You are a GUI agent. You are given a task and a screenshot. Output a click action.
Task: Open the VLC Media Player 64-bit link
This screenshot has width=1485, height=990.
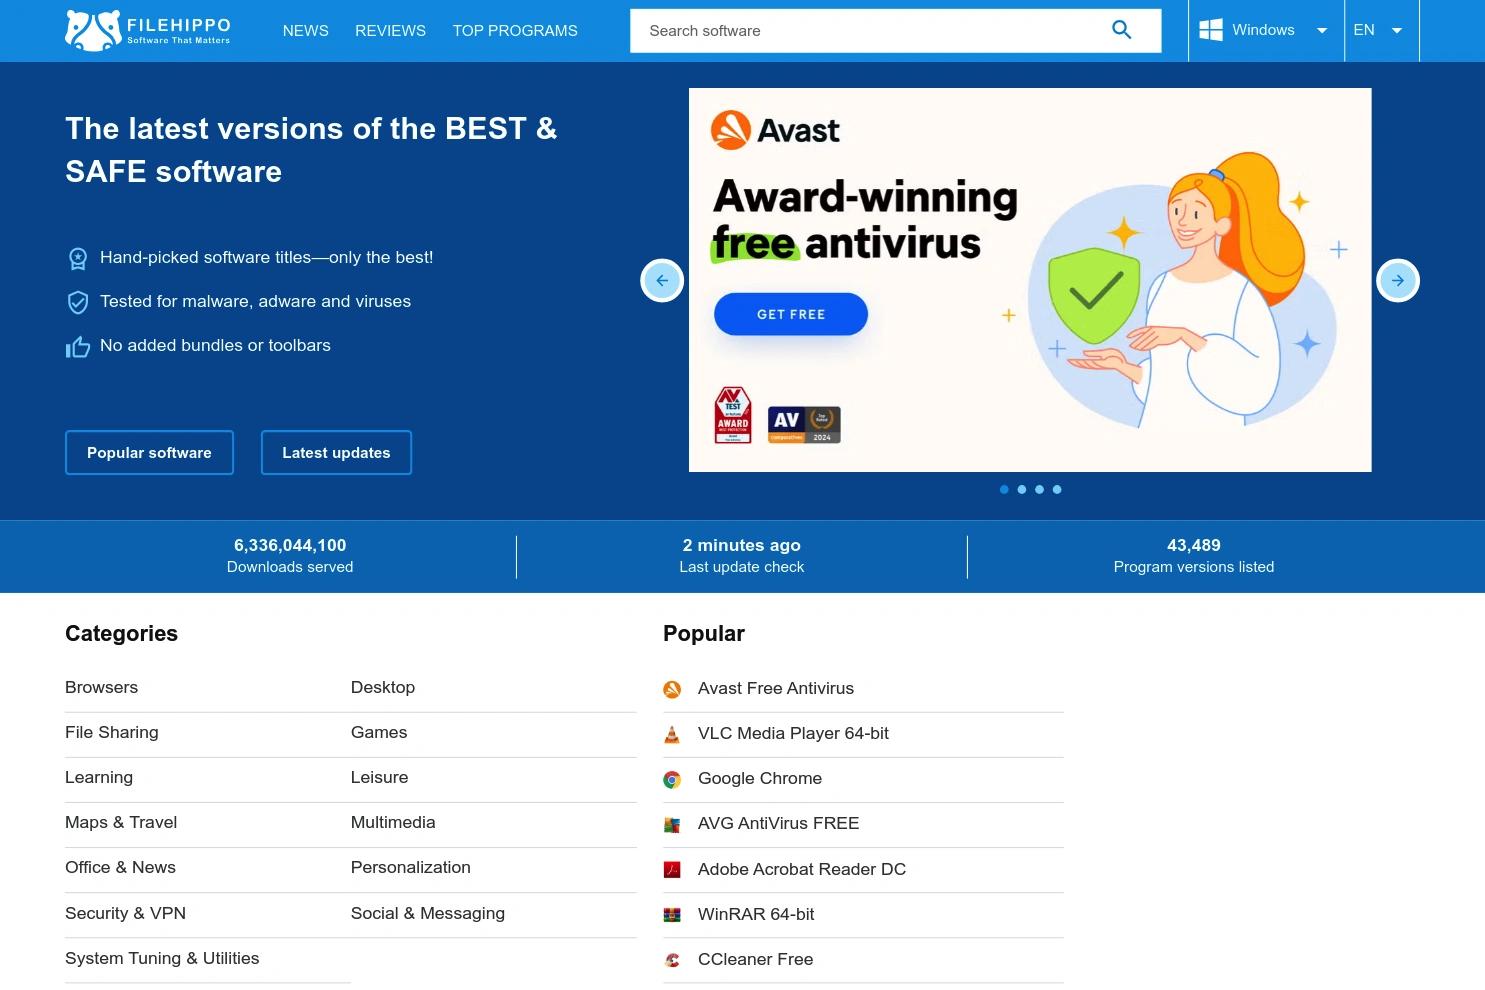[x=793, y=734]
